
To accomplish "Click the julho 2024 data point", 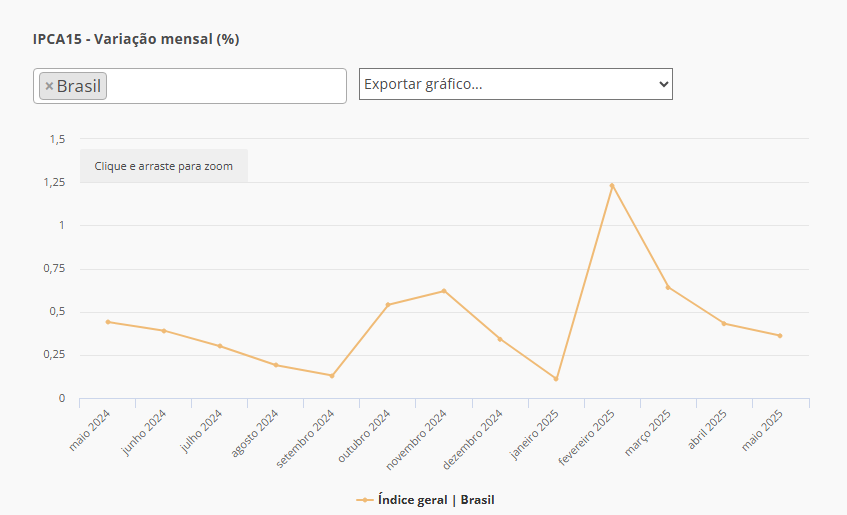I will pos(220,346).
